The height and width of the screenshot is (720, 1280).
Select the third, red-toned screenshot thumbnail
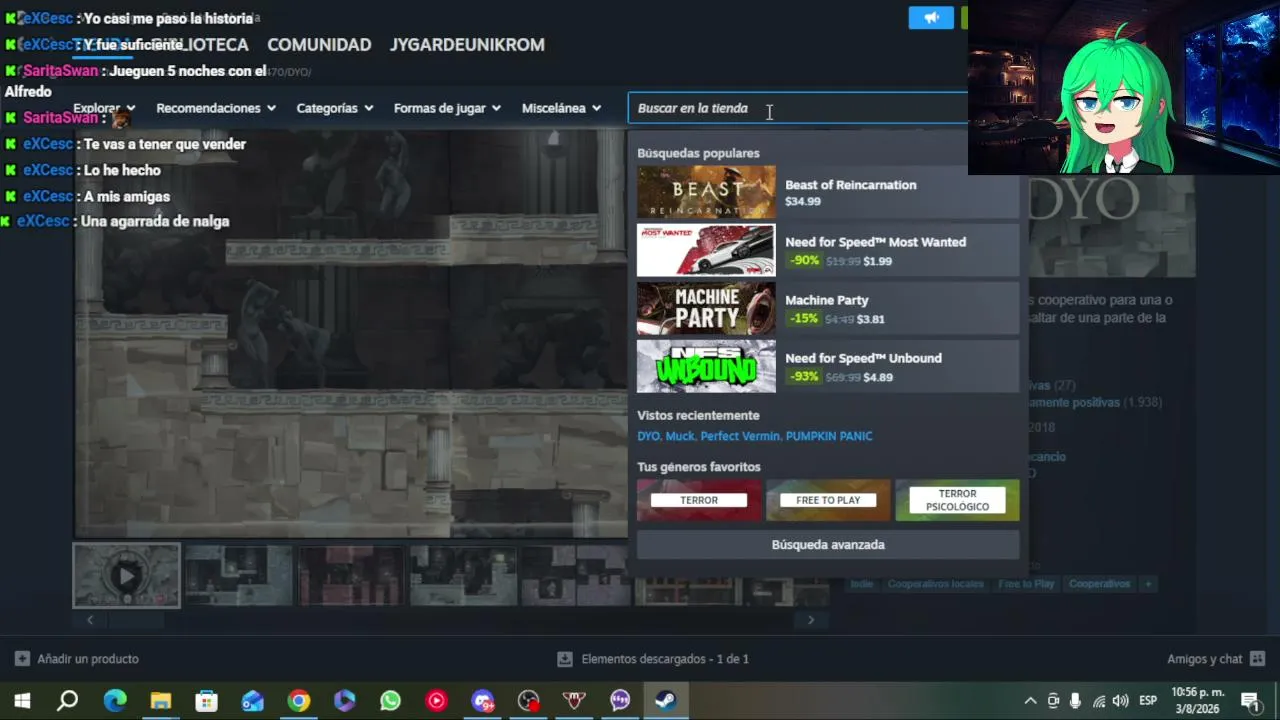(351, 576)
